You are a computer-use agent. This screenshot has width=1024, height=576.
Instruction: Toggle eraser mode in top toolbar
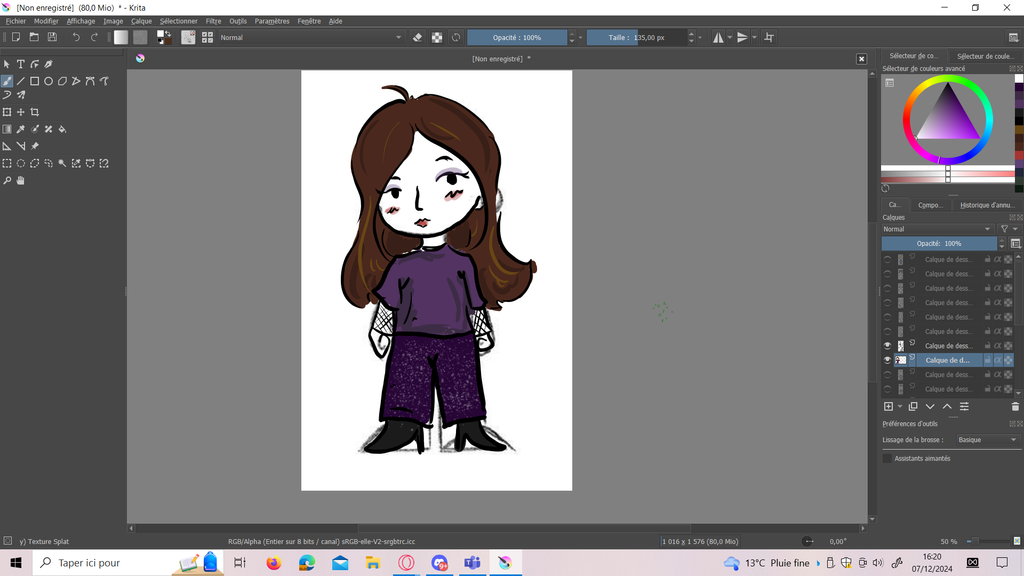(x=418, y=38)
